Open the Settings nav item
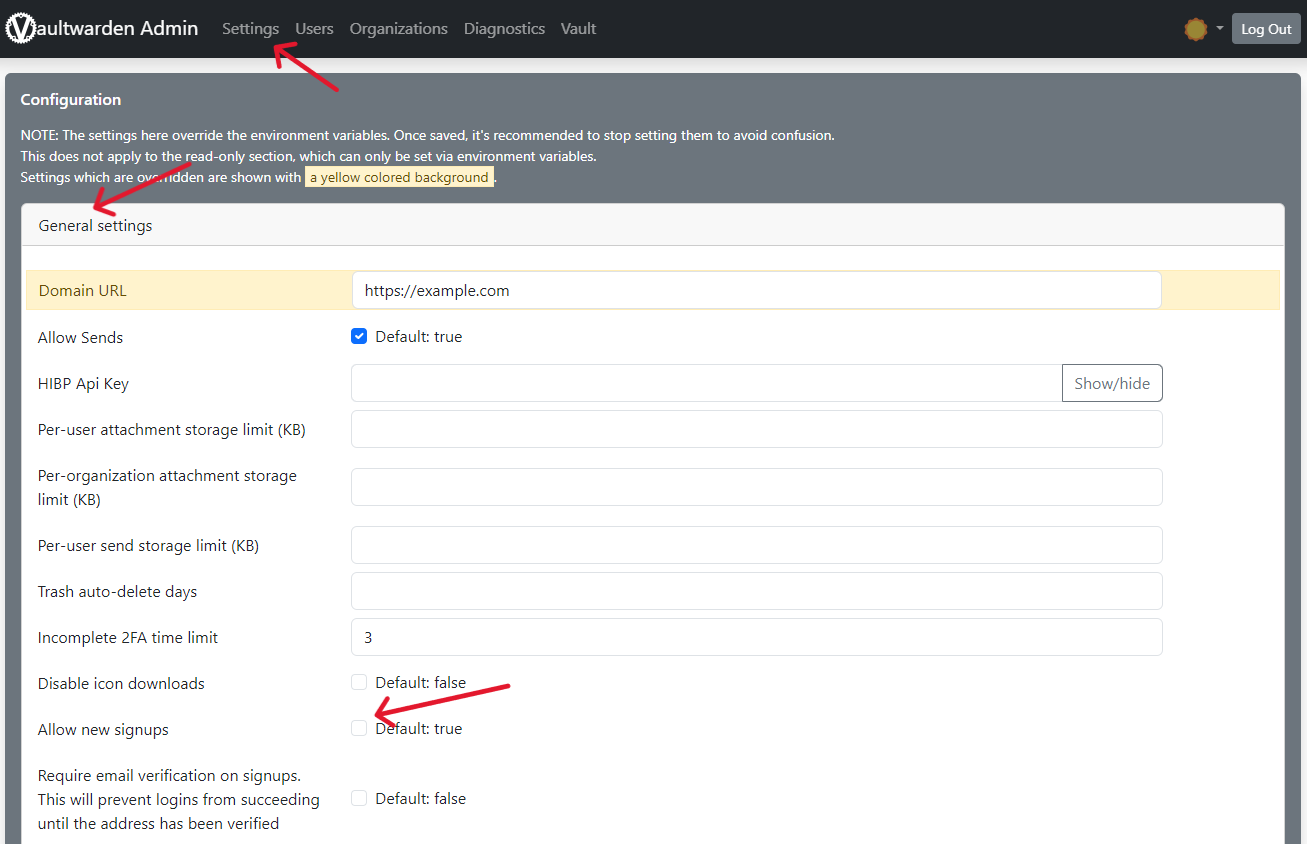This screenshot has height=844, width=1307. 251,29
